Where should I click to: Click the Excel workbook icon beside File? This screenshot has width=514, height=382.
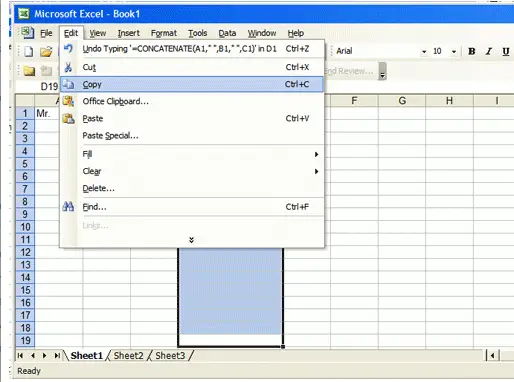click(27, 33)
